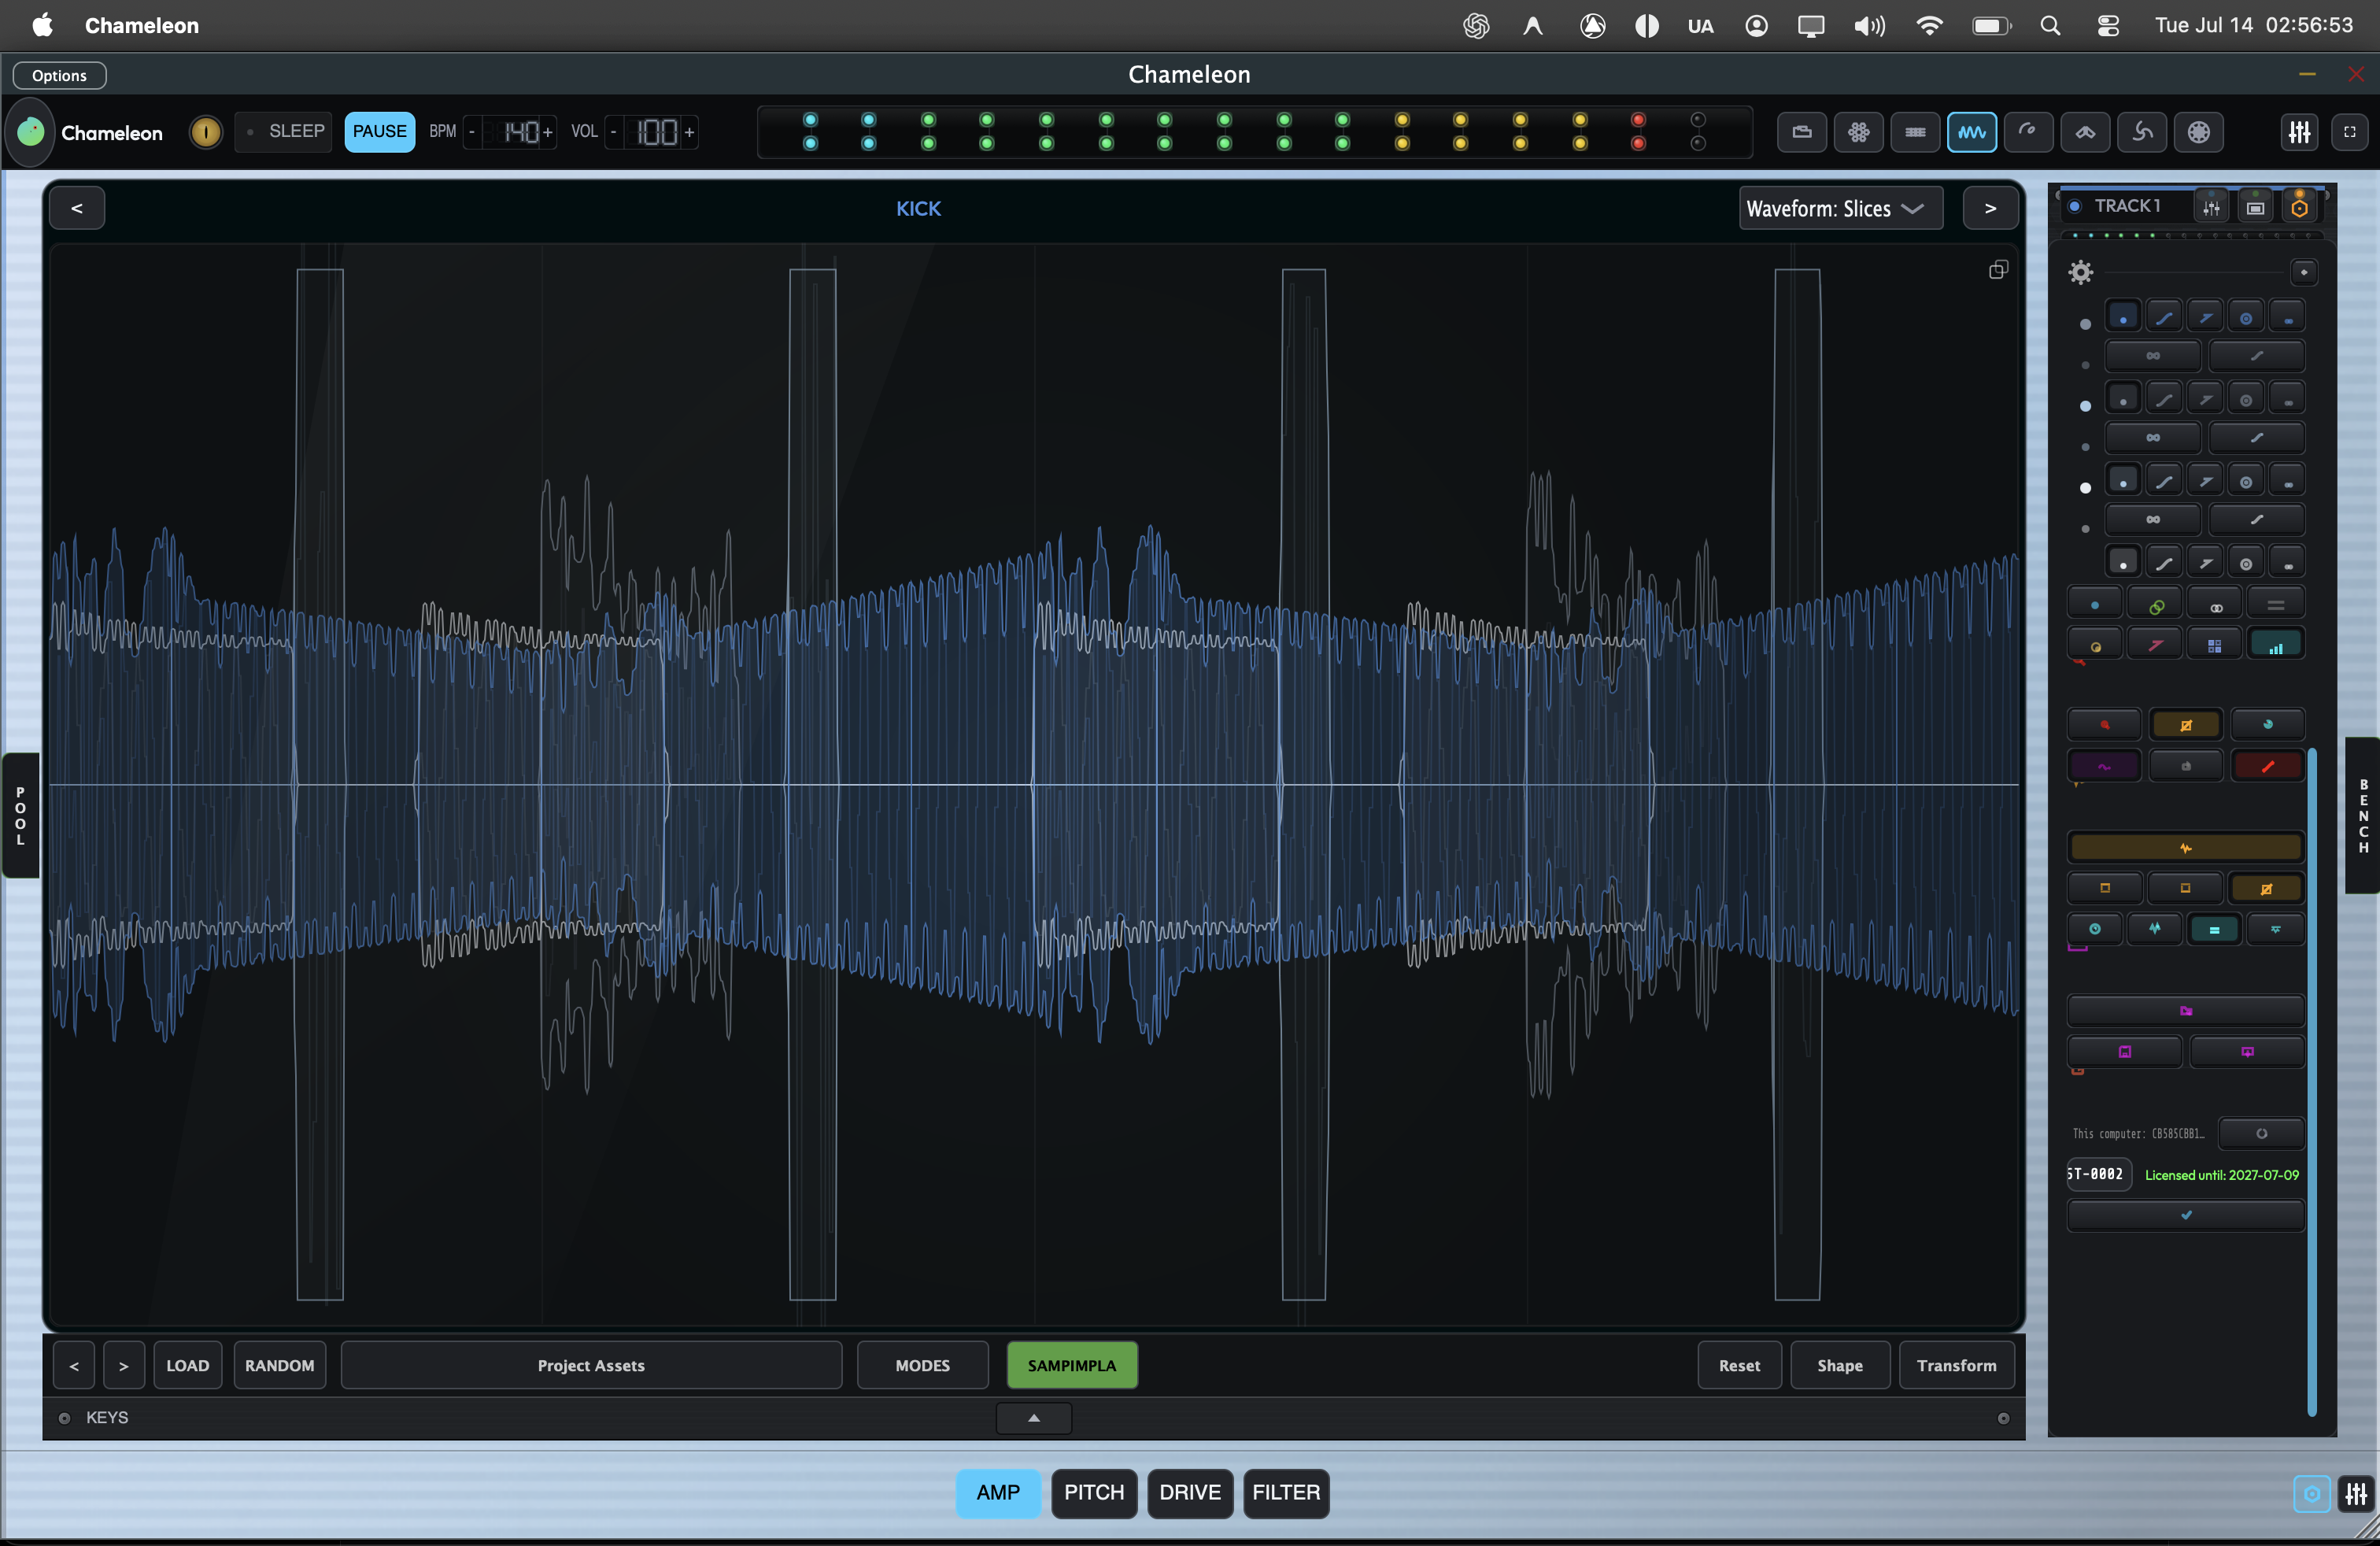Viewport: 2380px width, 1546px height.
Task: Confirm with the blue checkmark button
Action: (x=2185, y=1216)
